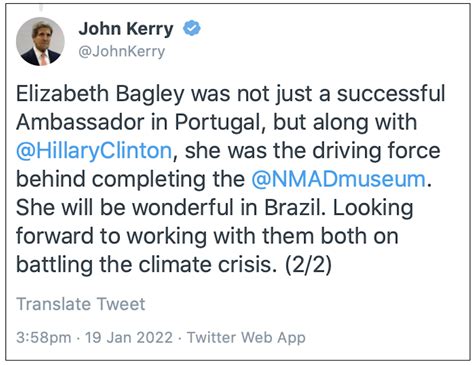This screenshot has height=365, width=474.
Task: Click the word wonderful in the tweet
Action: (183, 208)
